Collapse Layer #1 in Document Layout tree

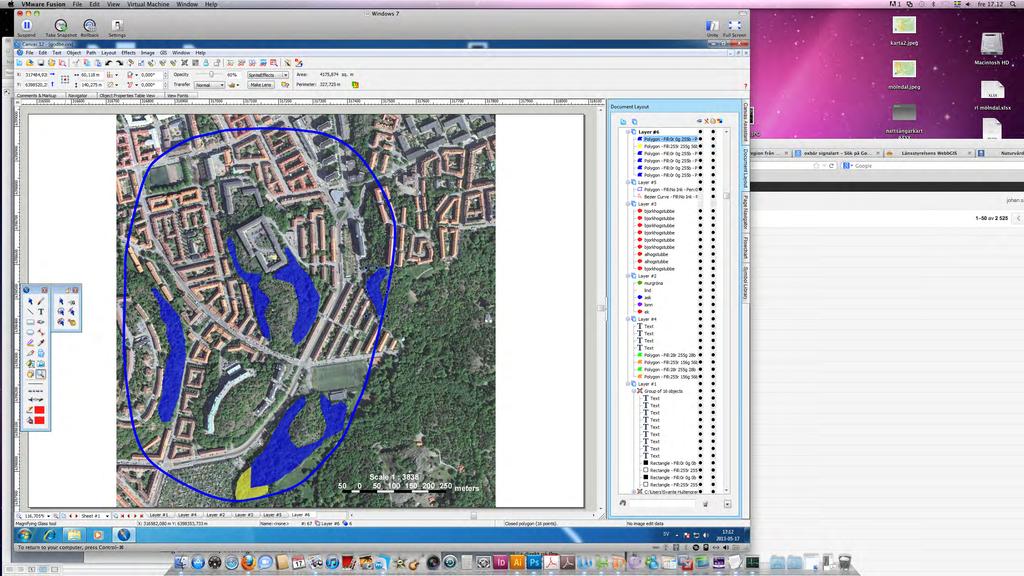pos(628,384)
